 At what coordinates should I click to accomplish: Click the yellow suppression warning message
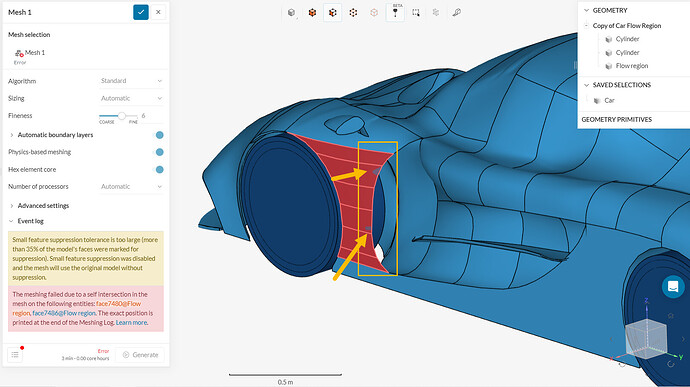tap(86, 258)
